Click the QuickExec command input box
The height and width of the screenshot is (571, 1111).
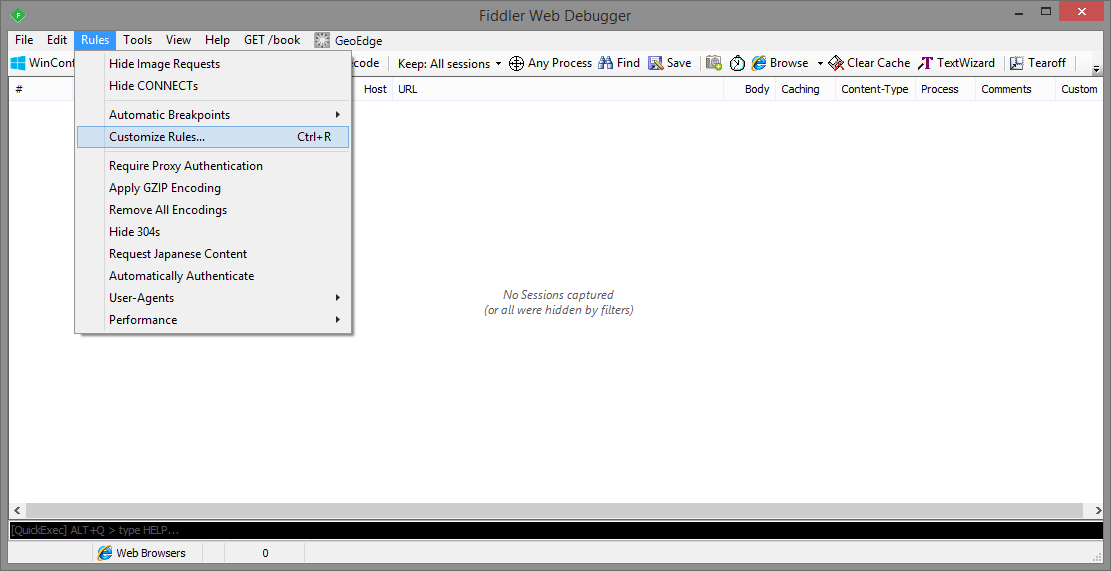tap(555, 530)
